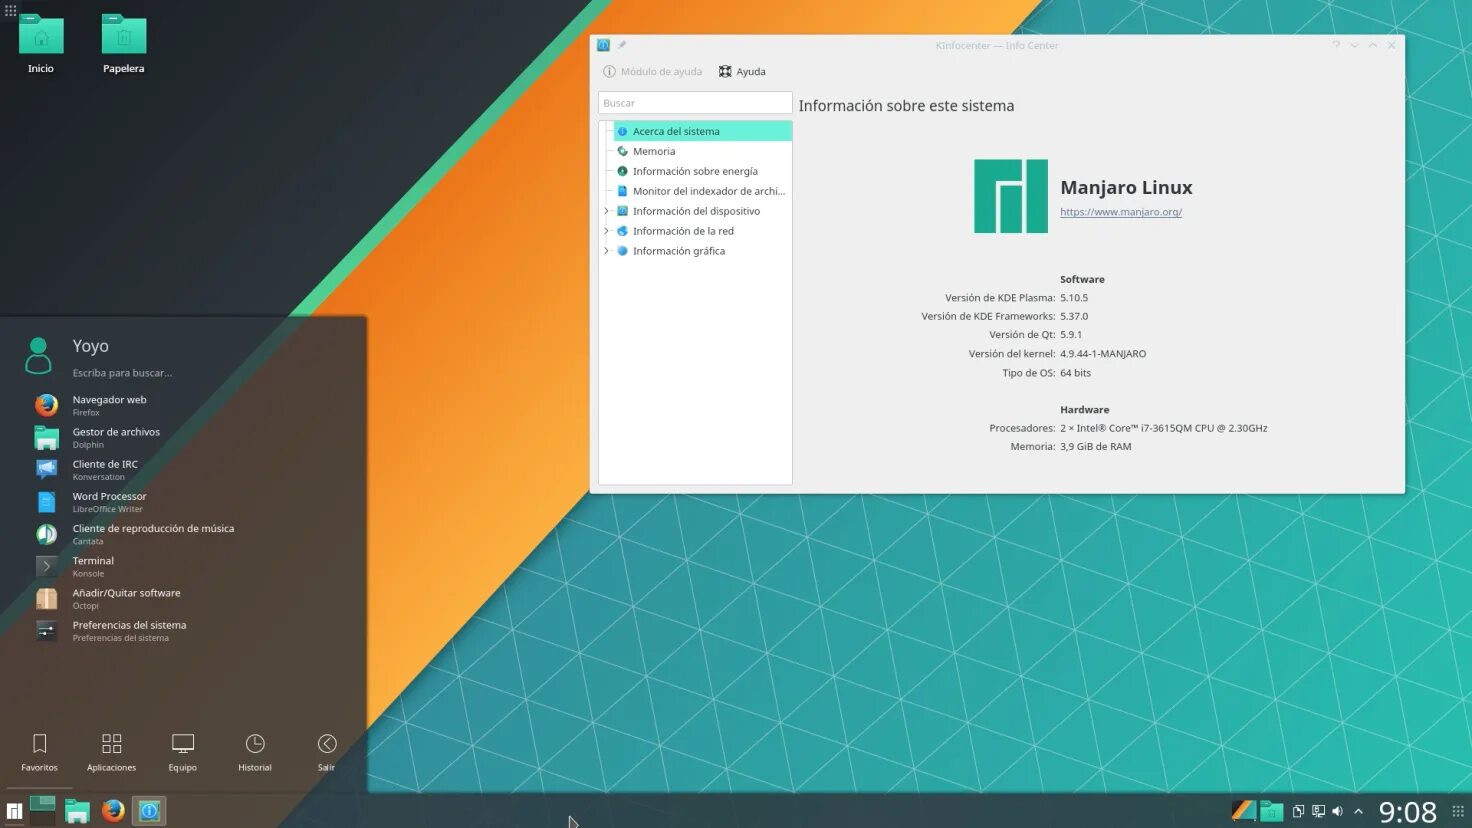1472x828 pixels.
Task: Expand Información de la red tree node
Action: 606,231
